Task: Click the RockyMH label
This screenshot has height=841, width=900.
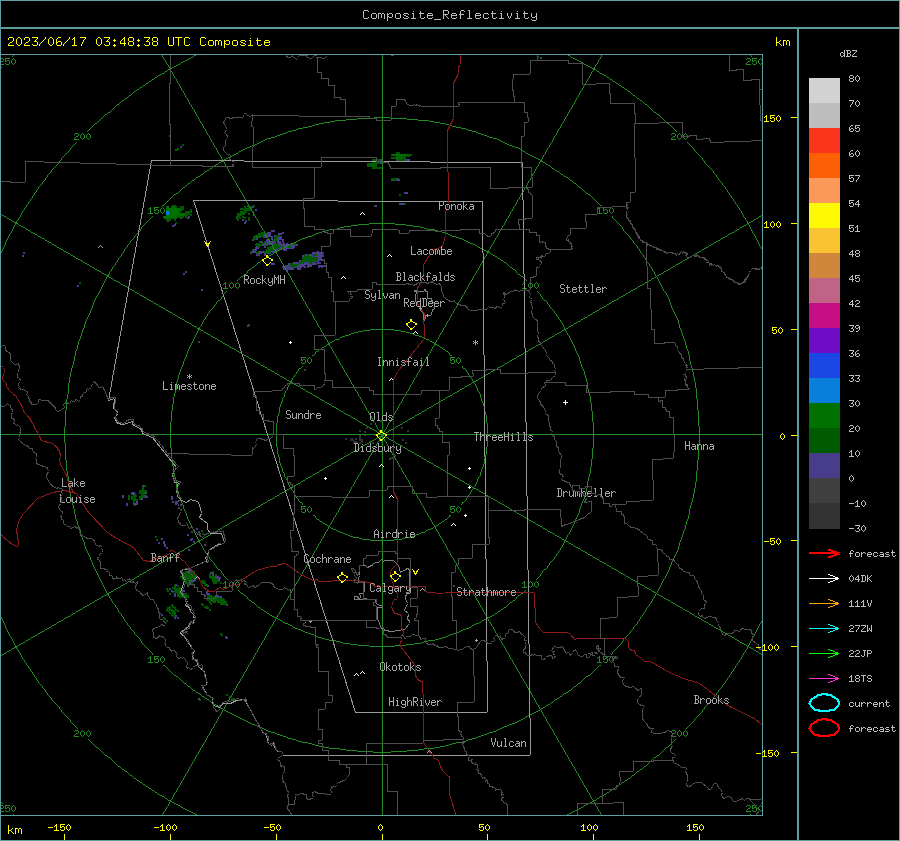Action: [x=264, y=280]
